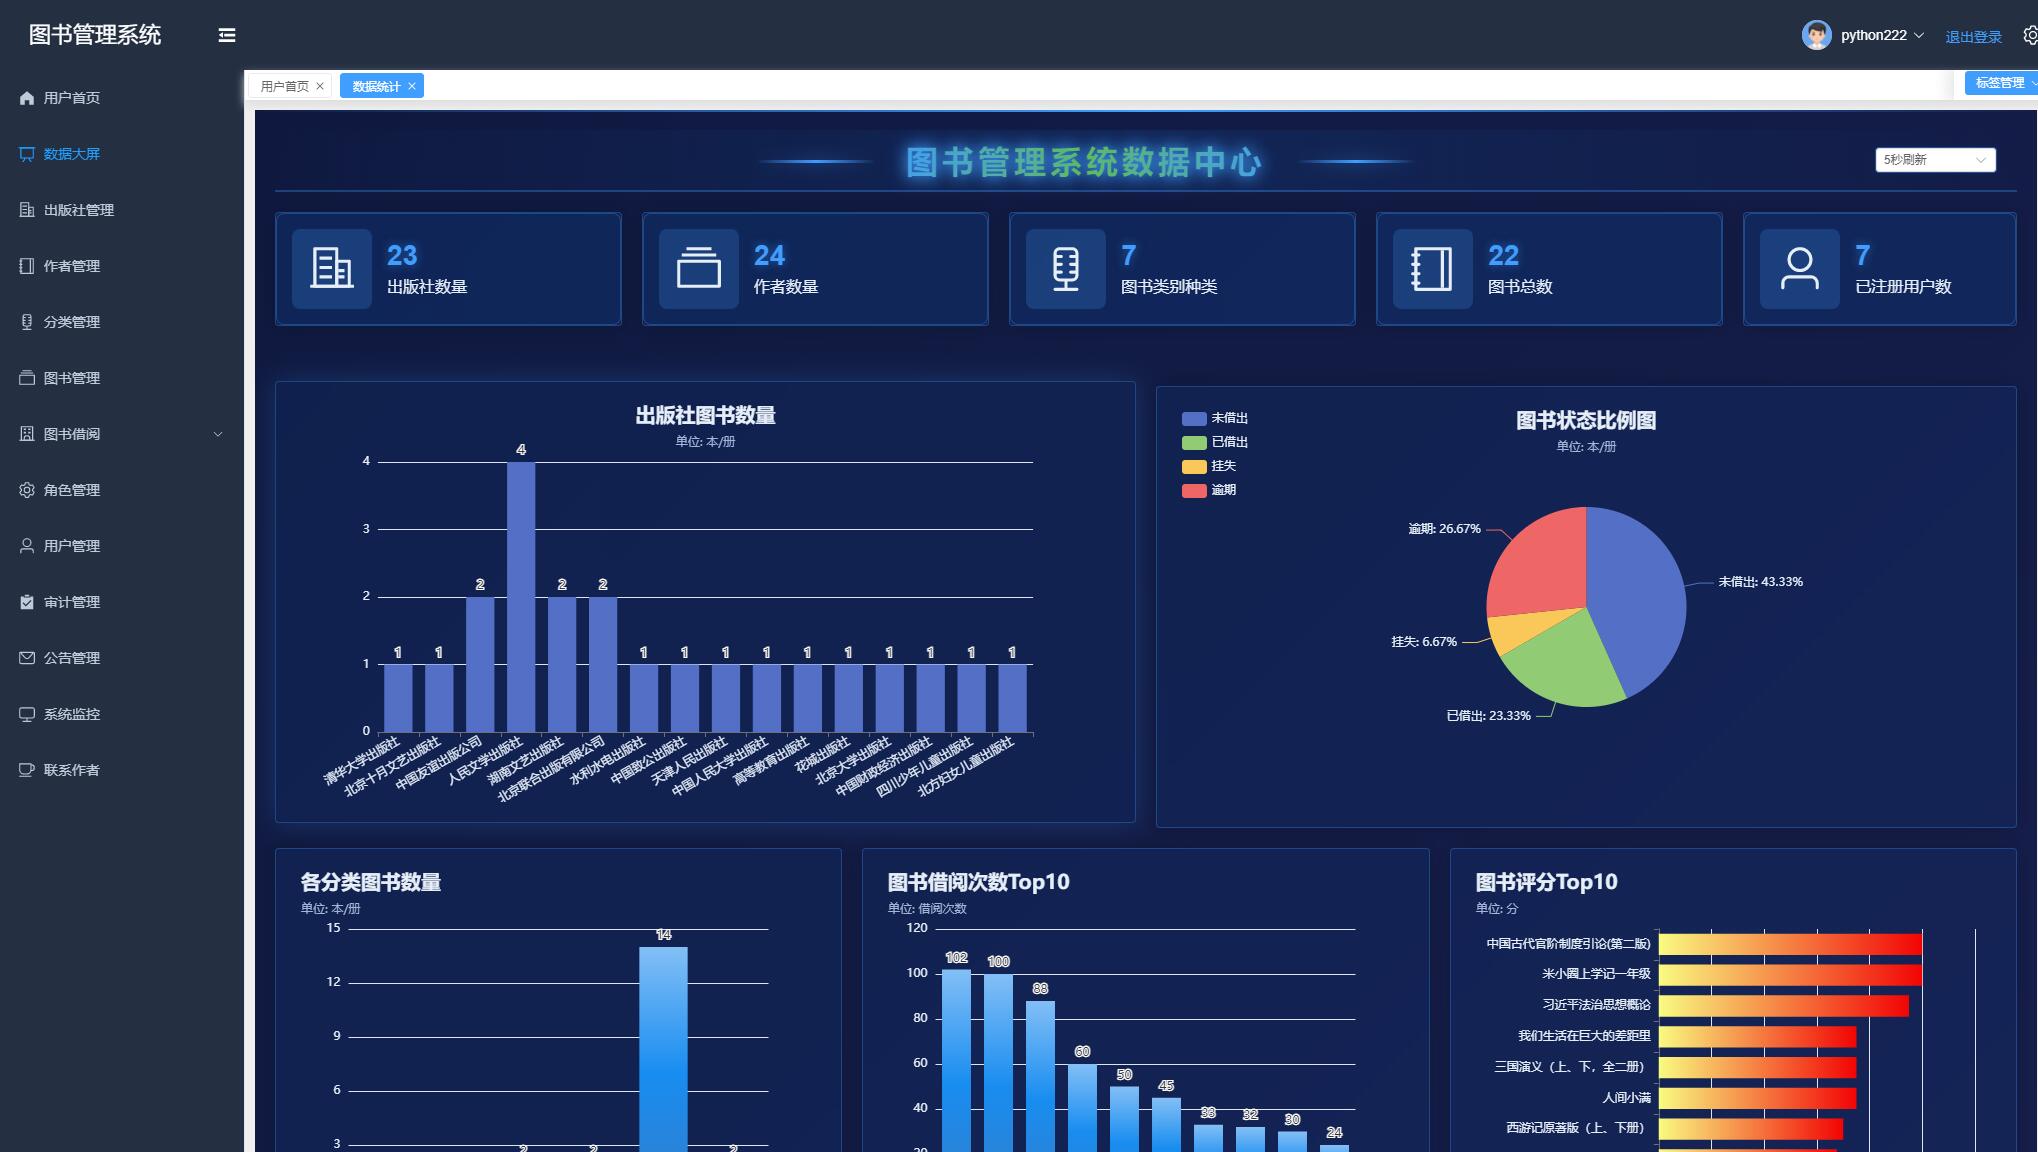Open the 5秒刷新 refresh interval dropdown

coord(1934,160)
